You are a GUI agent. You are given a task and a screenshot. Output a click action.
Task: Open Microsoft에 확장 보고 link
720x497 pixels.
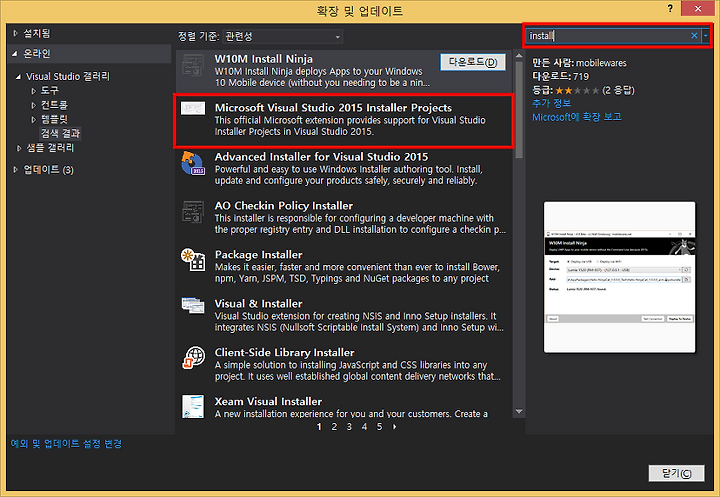[577, 117]
